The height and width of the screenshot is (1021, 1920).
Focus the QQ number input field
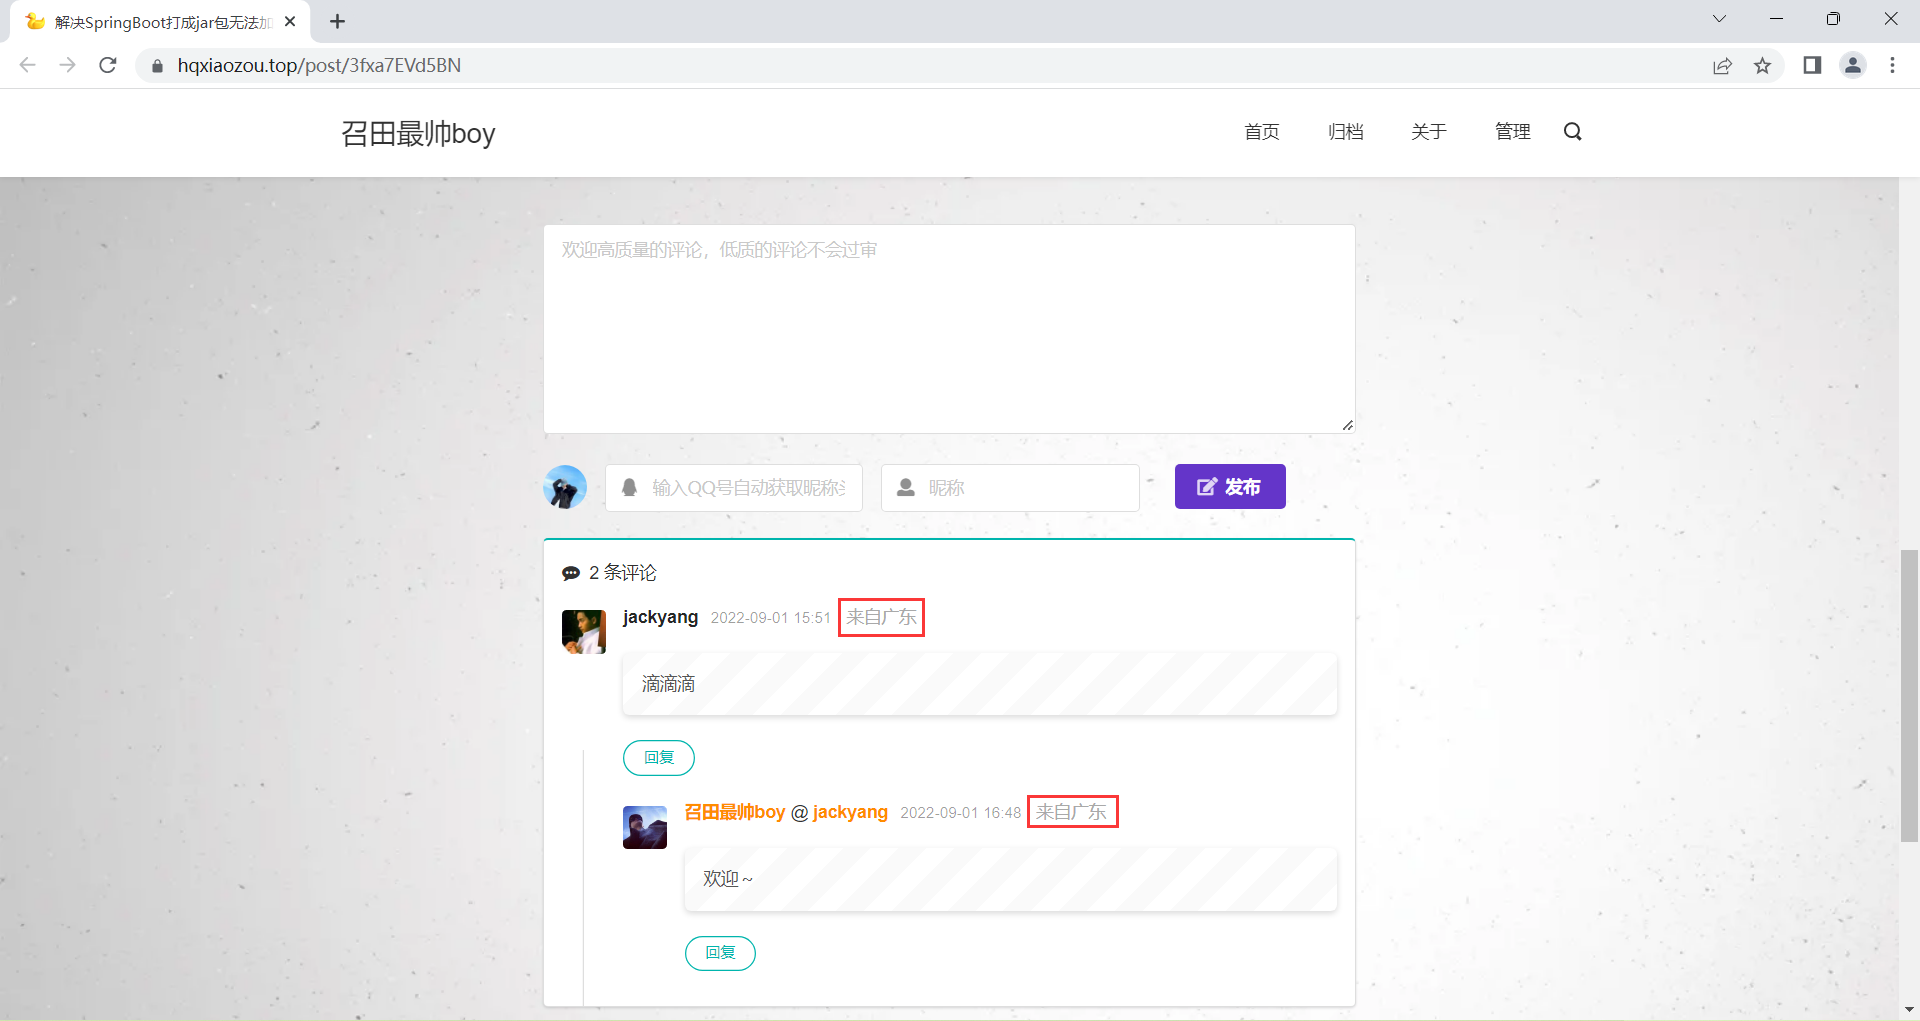tap(734, 488)
